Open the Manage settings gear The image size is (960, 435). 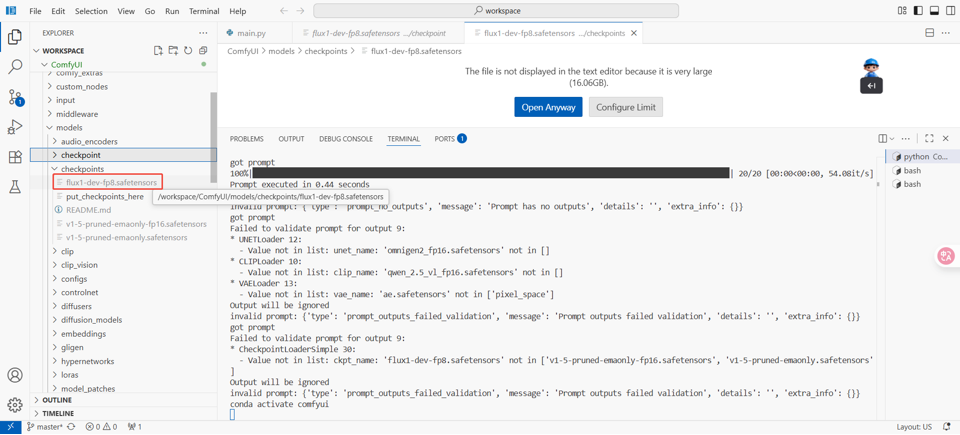15,405
